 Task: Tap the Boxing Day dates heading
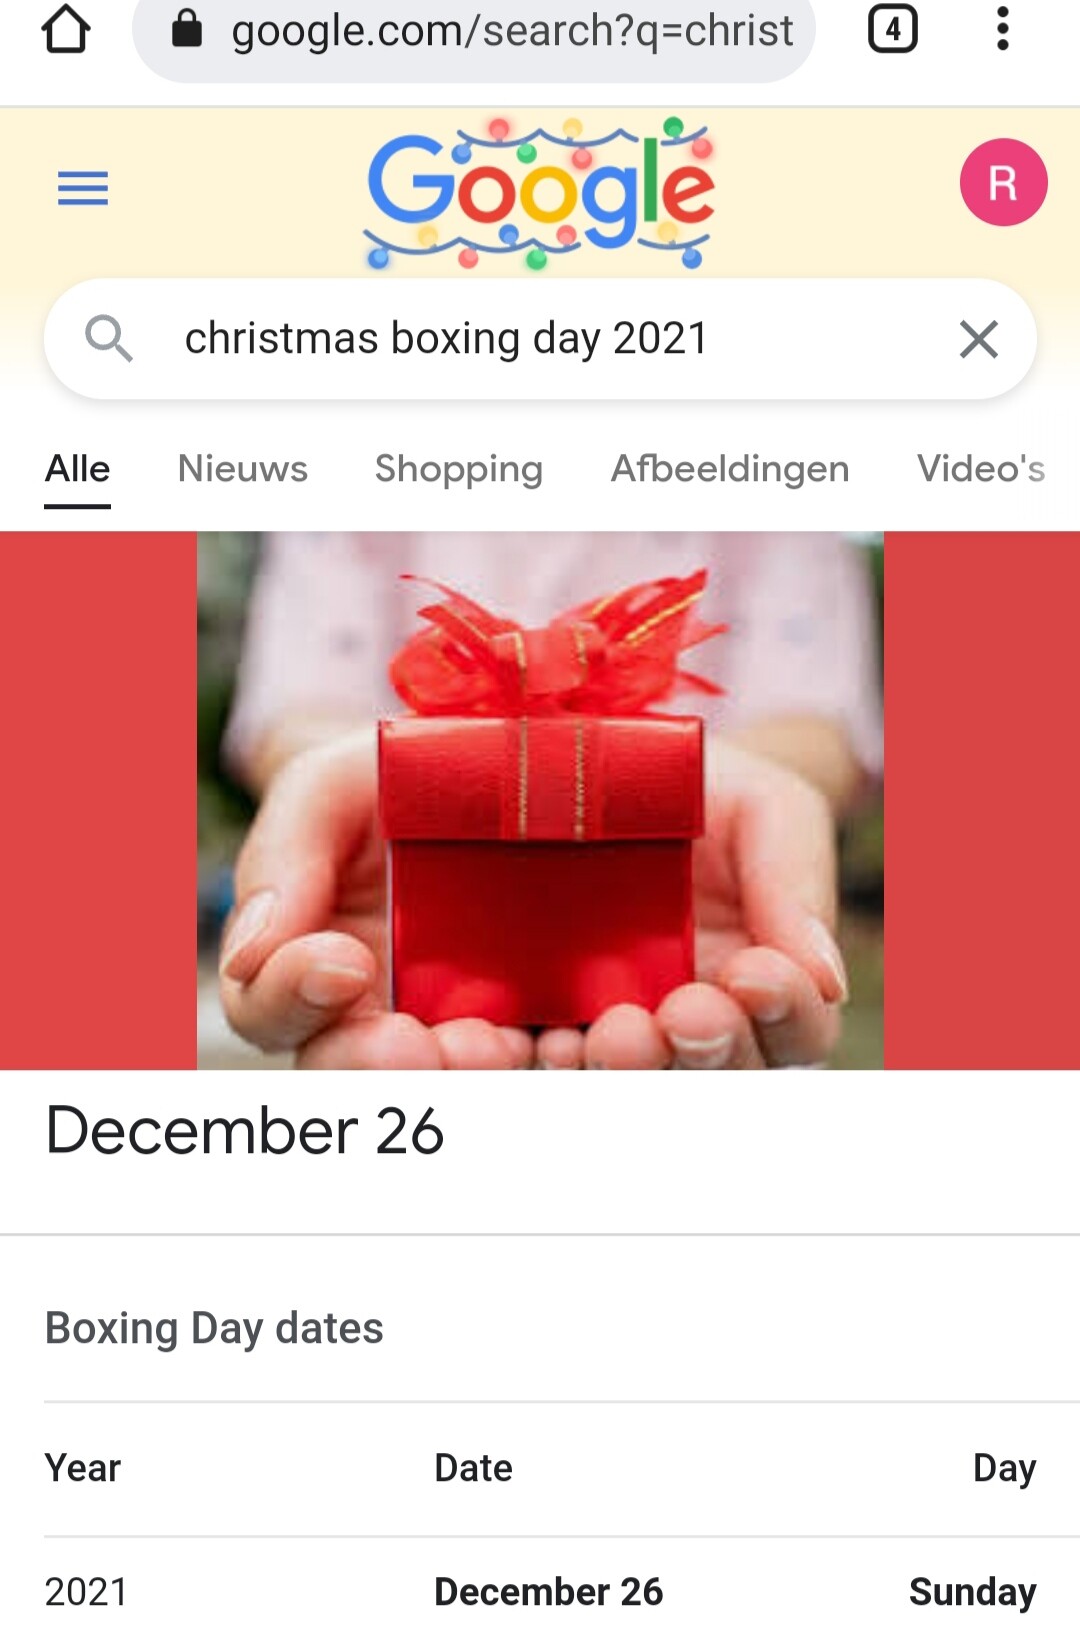click(x=214, y=1329)
